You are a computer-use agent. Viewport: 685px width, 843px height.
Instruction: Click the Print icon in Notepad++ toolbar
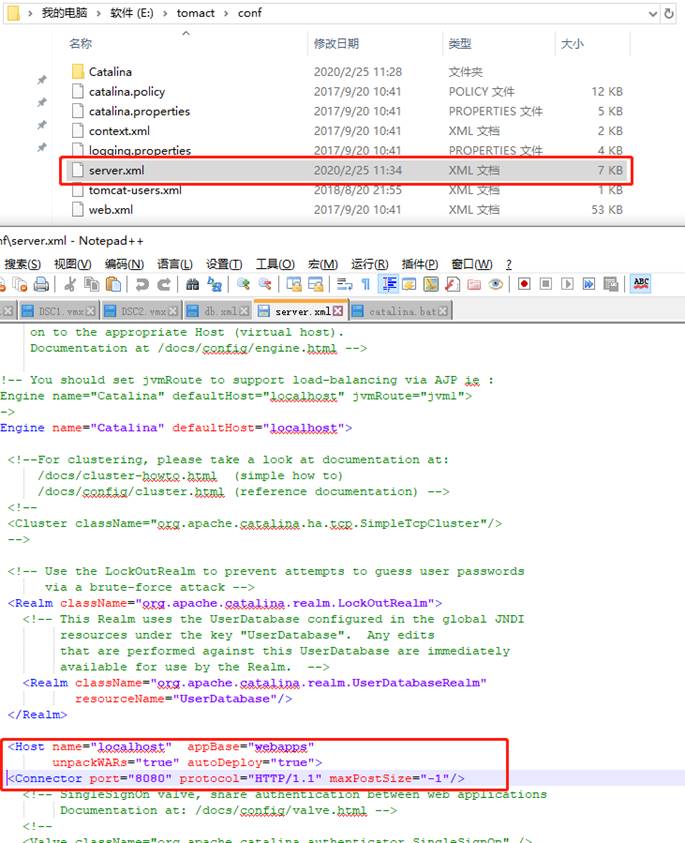tap(41, 284)
